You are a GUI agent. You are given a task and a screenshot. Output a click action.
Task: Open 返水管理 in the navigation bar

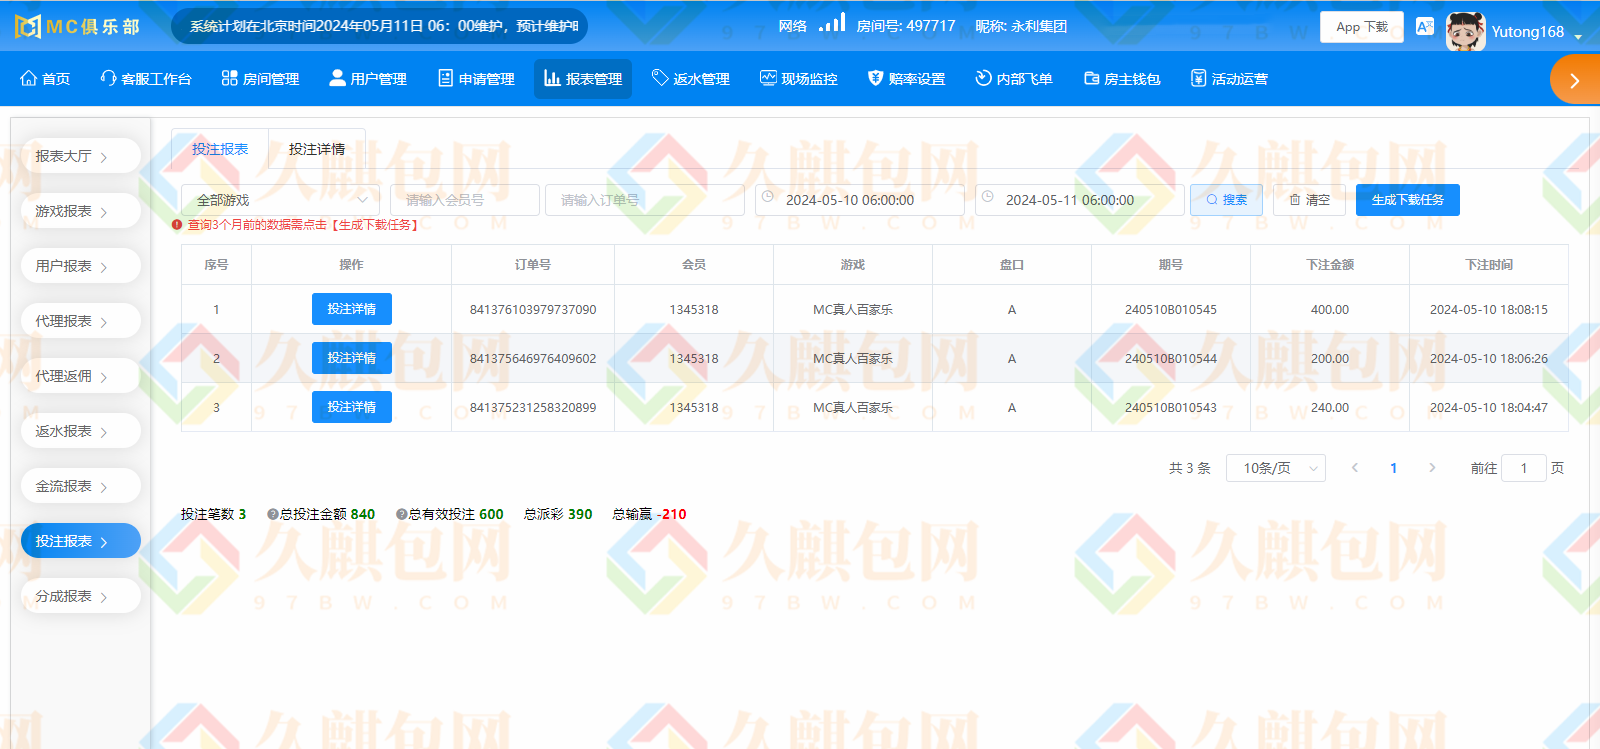(x=691, y=79)
